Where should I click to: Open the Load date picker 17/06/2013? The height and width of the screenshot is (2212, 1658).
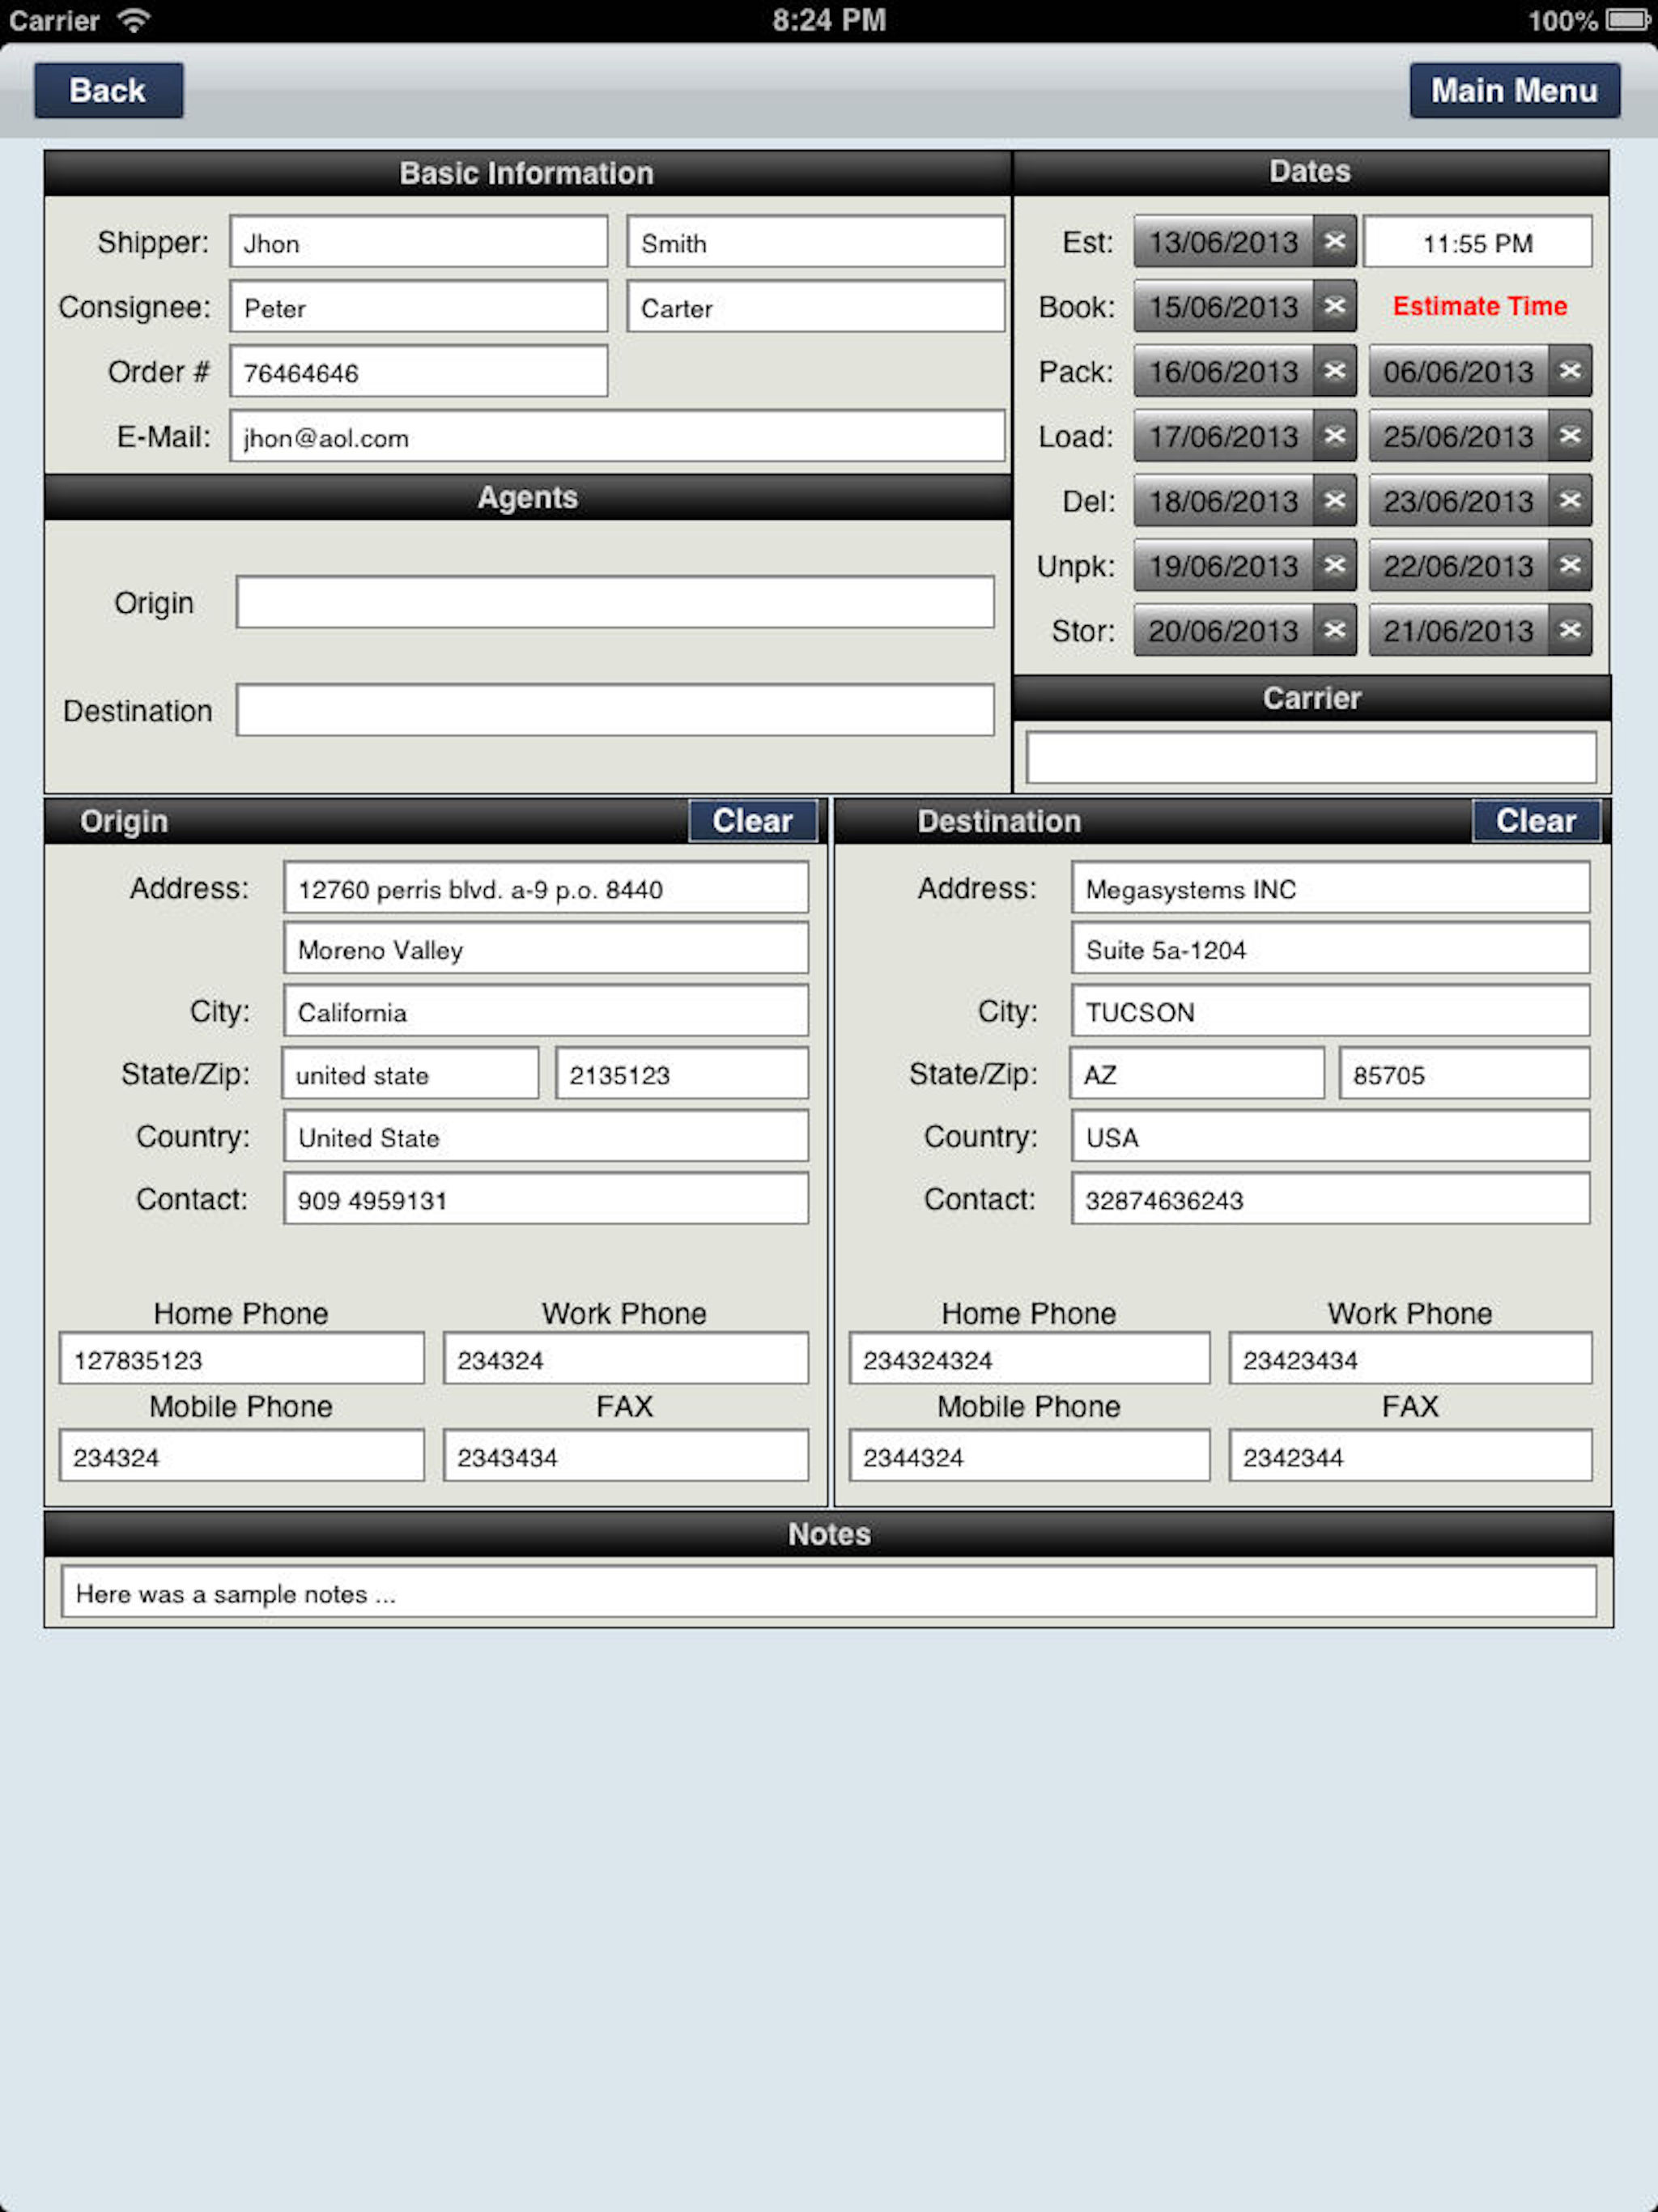(1223, 436)
